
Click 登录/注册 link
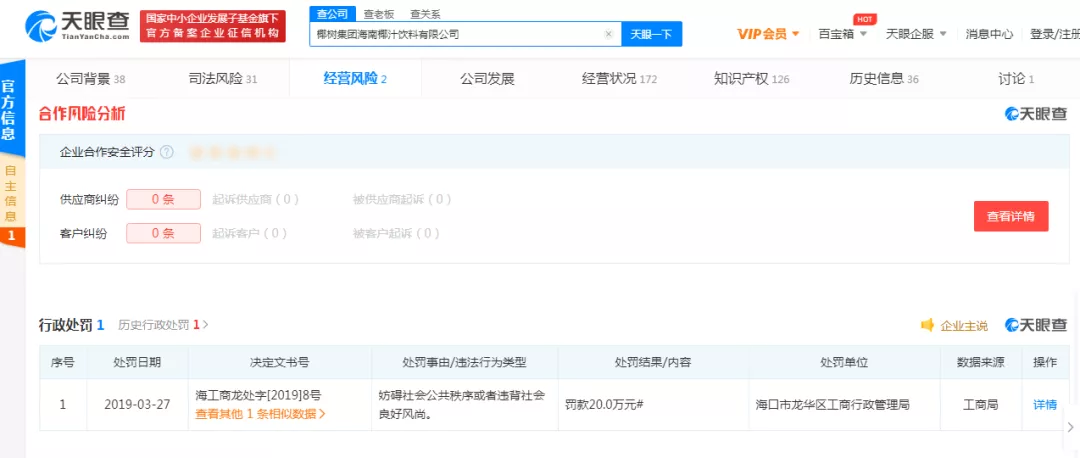coord(1055,34)
